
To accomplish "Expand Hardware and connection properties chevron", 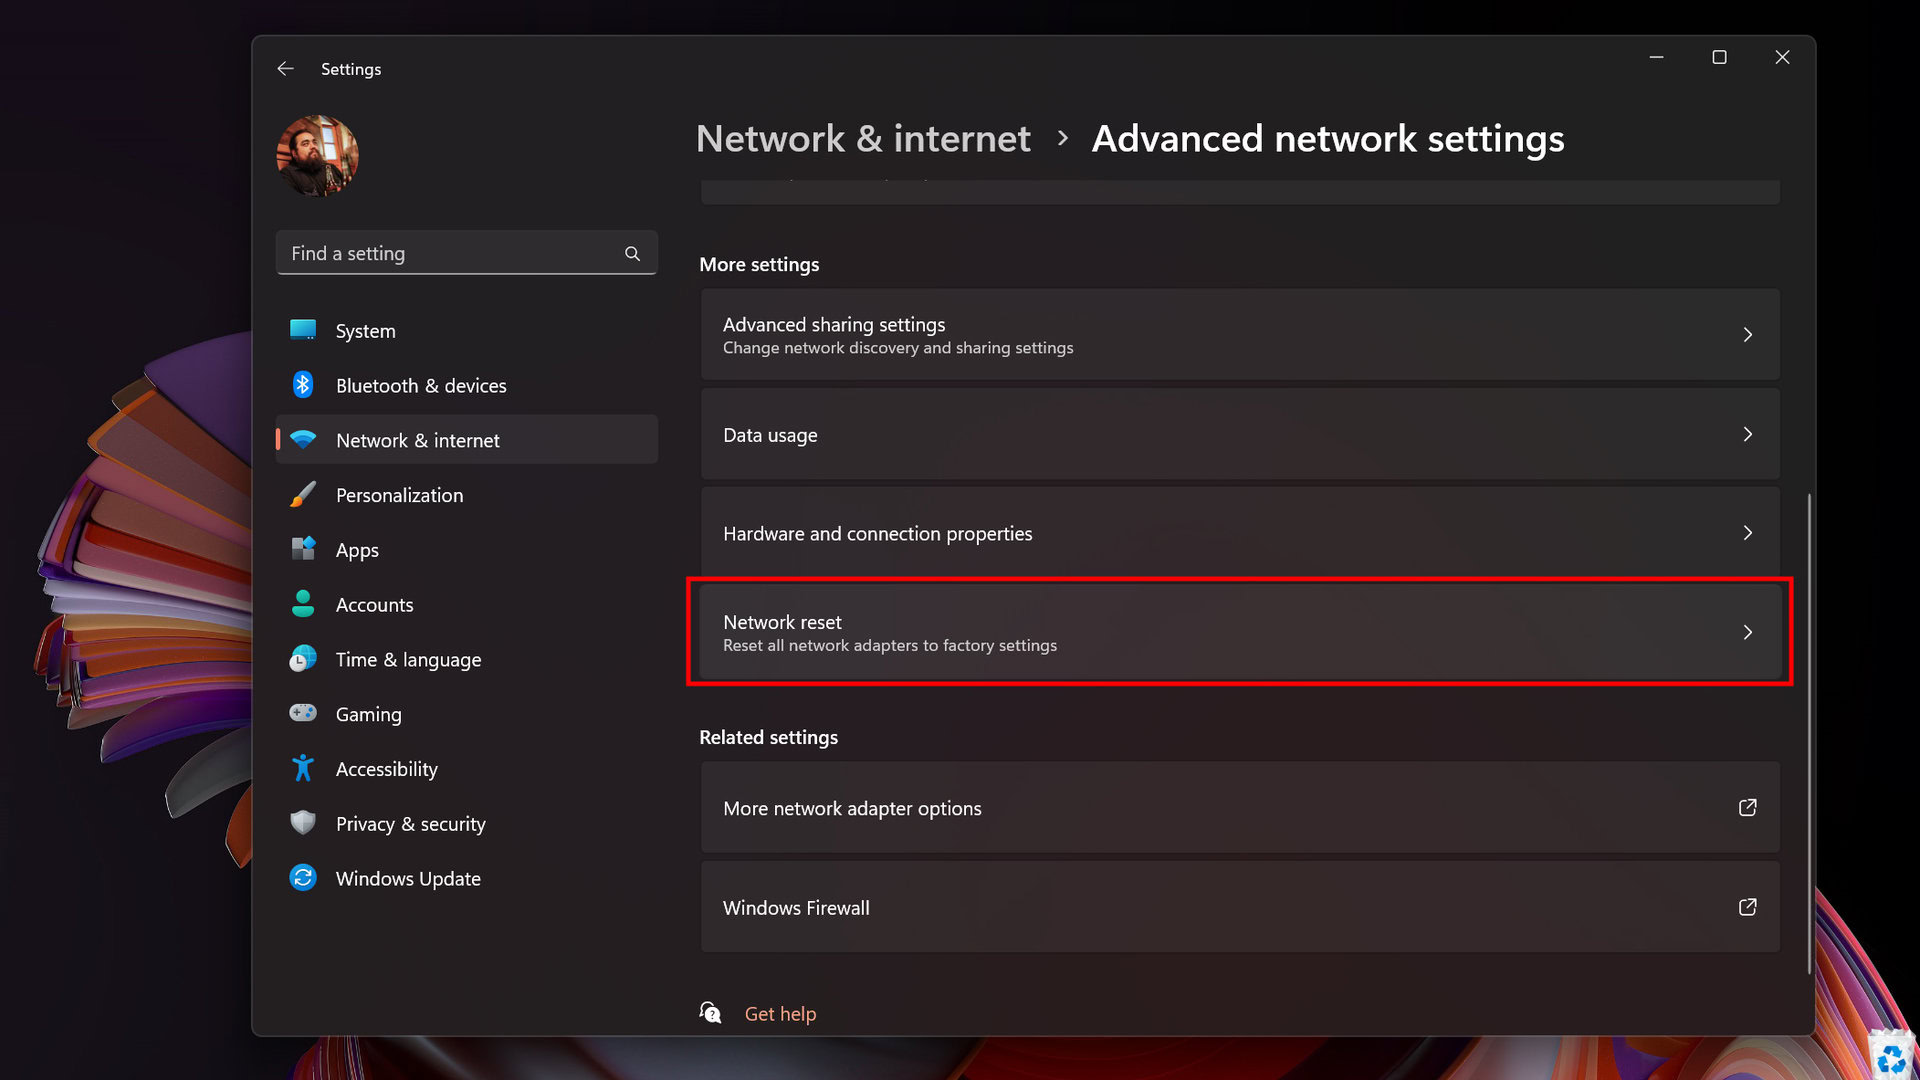I will (x=1747, y=533).
